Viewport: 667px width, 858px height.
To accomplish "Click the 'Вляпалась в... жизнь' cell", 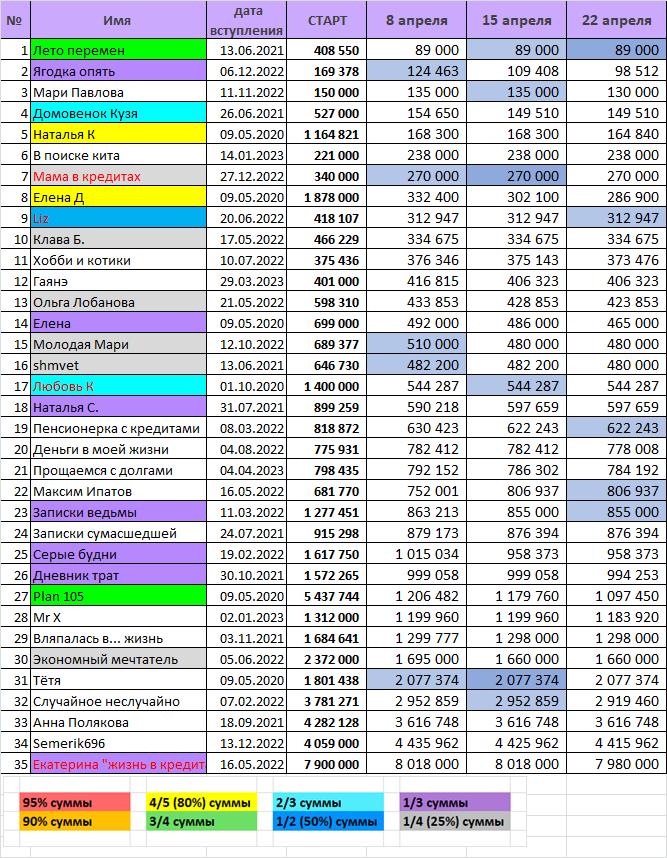I will (x=118, y=638).
